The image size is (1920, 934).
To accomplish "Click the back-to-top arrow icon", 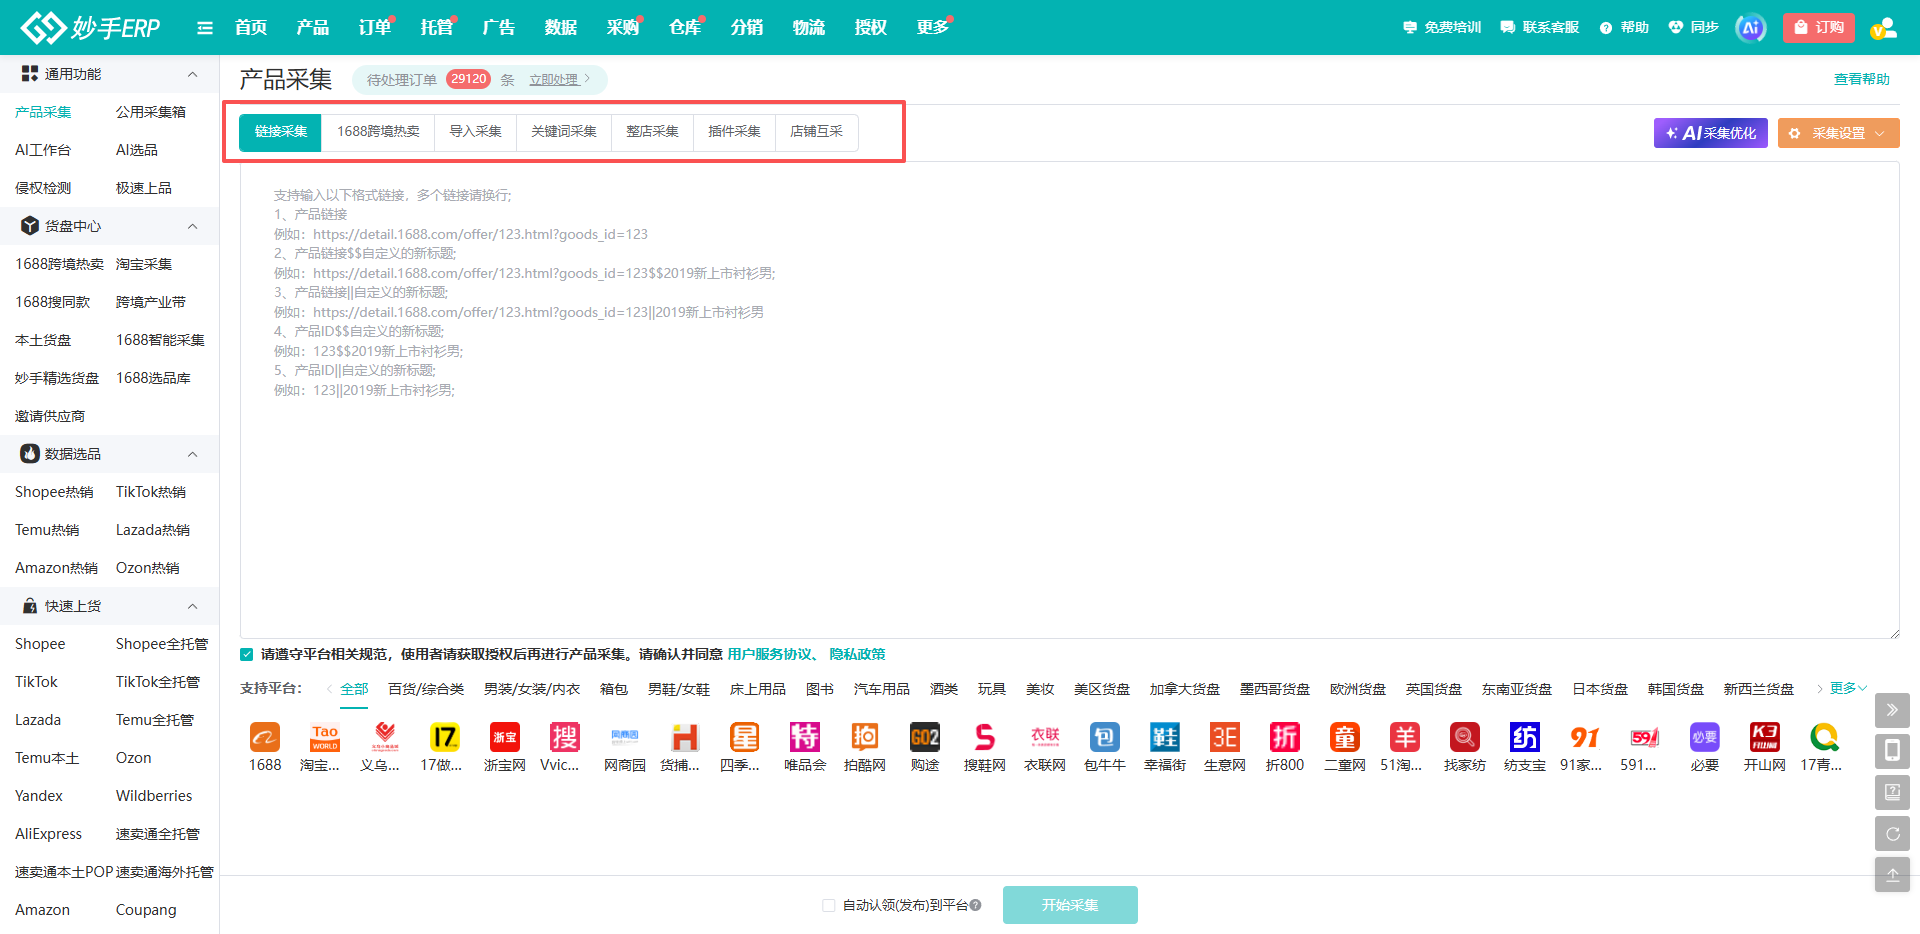I will [x=1892, y=875].
